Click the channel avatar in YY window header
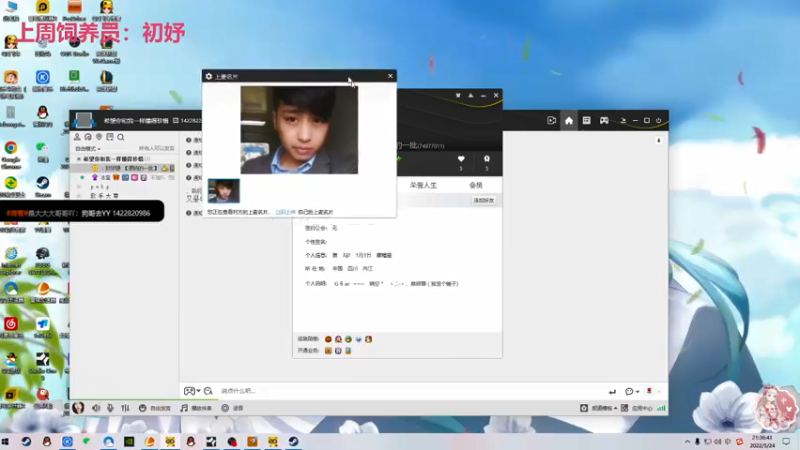The image size is (800, 450). coord(84,121)
